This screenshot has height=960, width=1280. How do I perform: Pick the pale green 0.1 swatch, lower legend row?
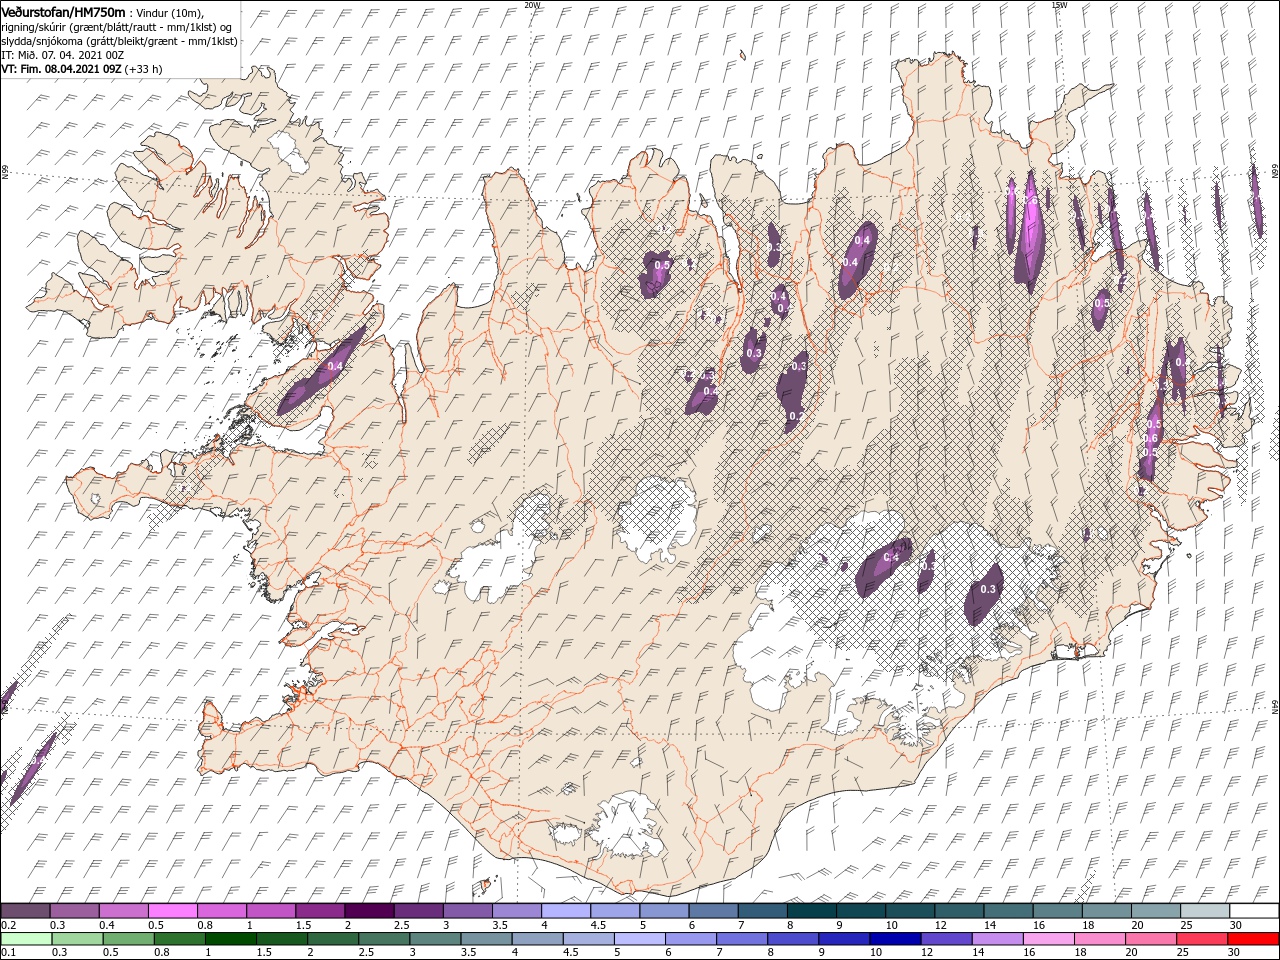pos(25,939)
